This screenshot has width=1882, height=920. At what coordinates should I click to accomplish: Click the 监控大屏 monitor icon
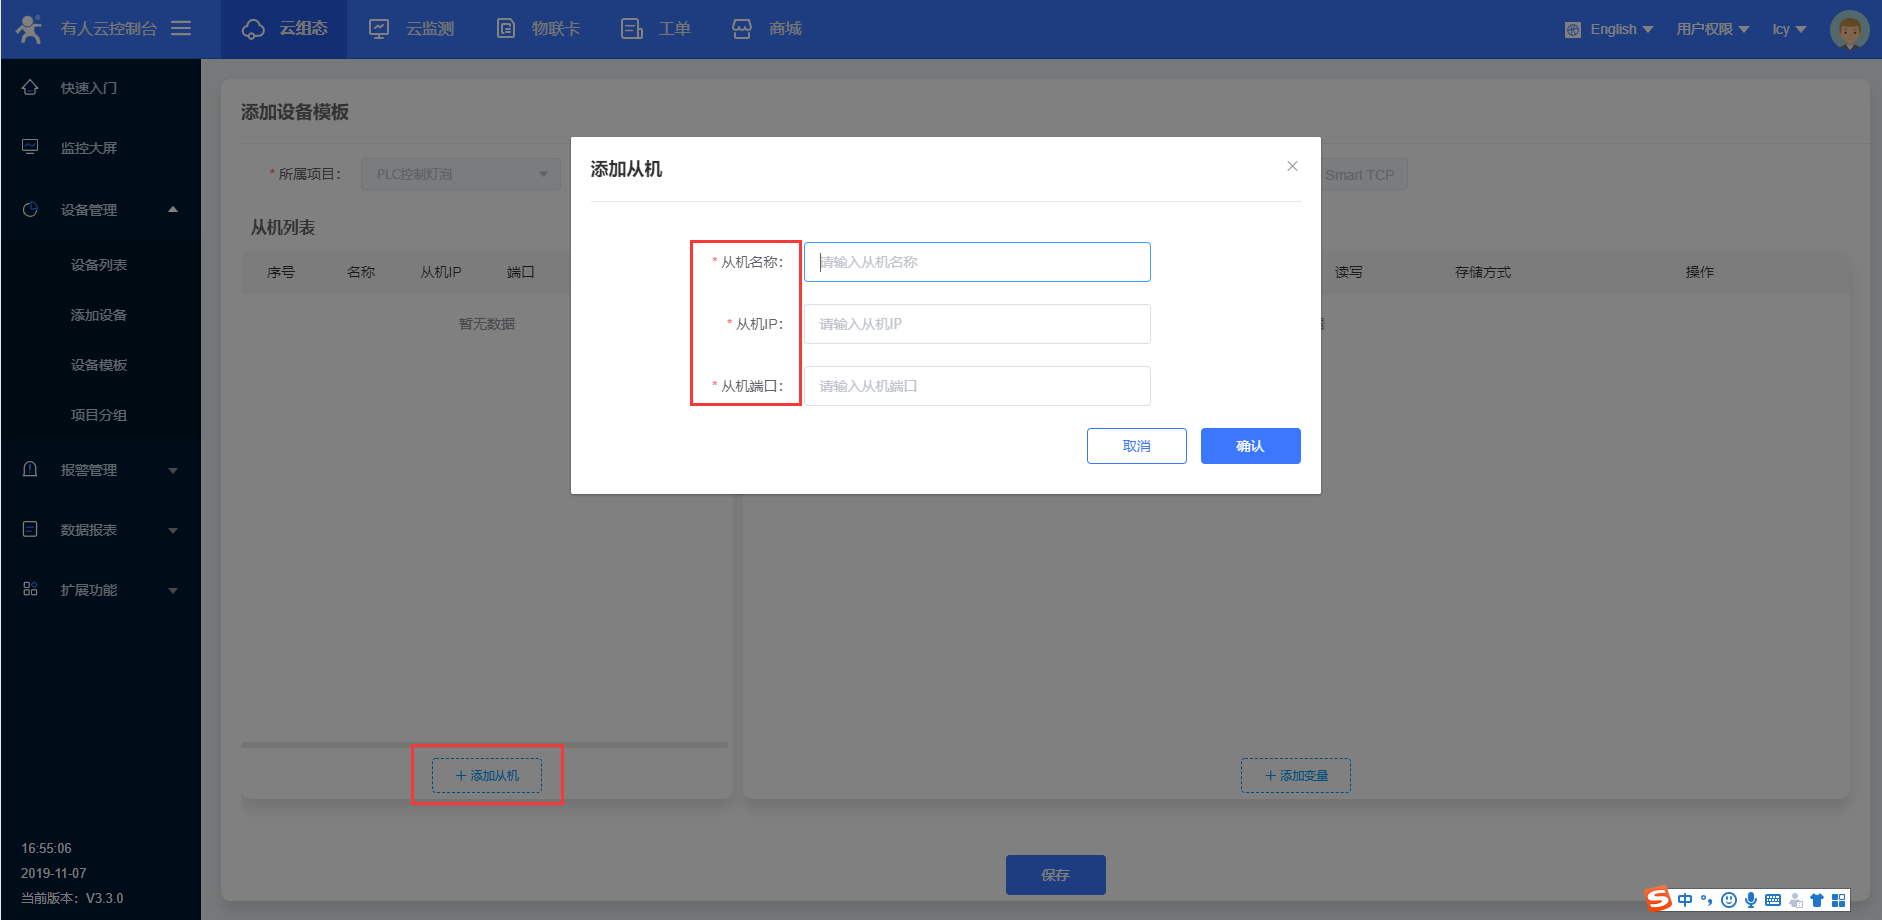(x=30, y=147)
